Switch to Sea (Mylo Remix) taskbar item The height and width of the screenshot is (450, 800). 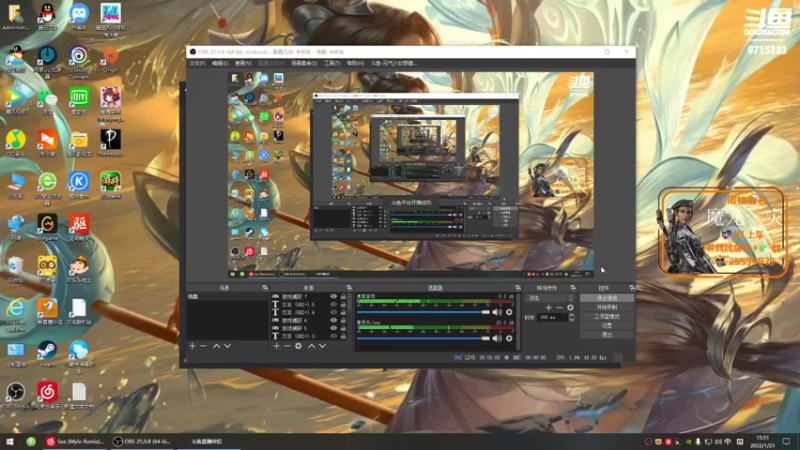point(75,441)
